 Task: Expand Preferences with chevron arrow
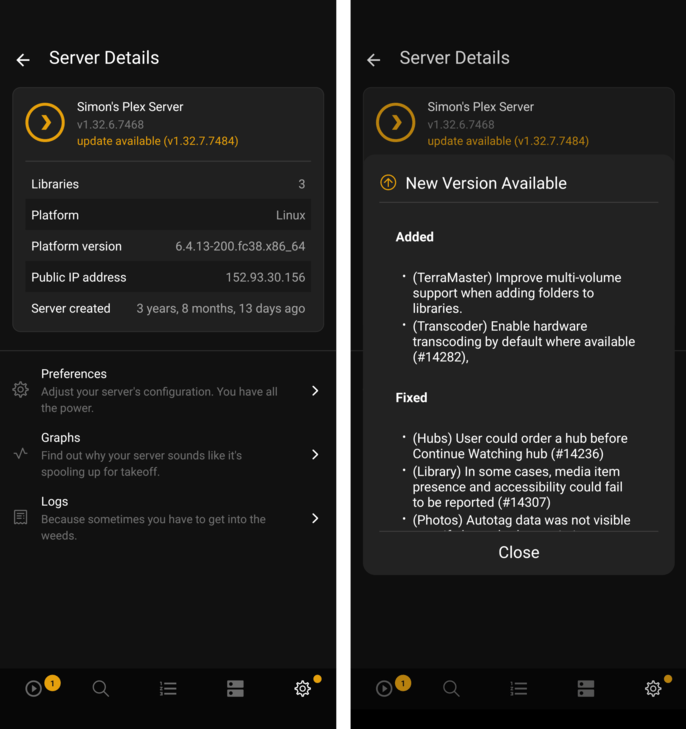(315, 391)
